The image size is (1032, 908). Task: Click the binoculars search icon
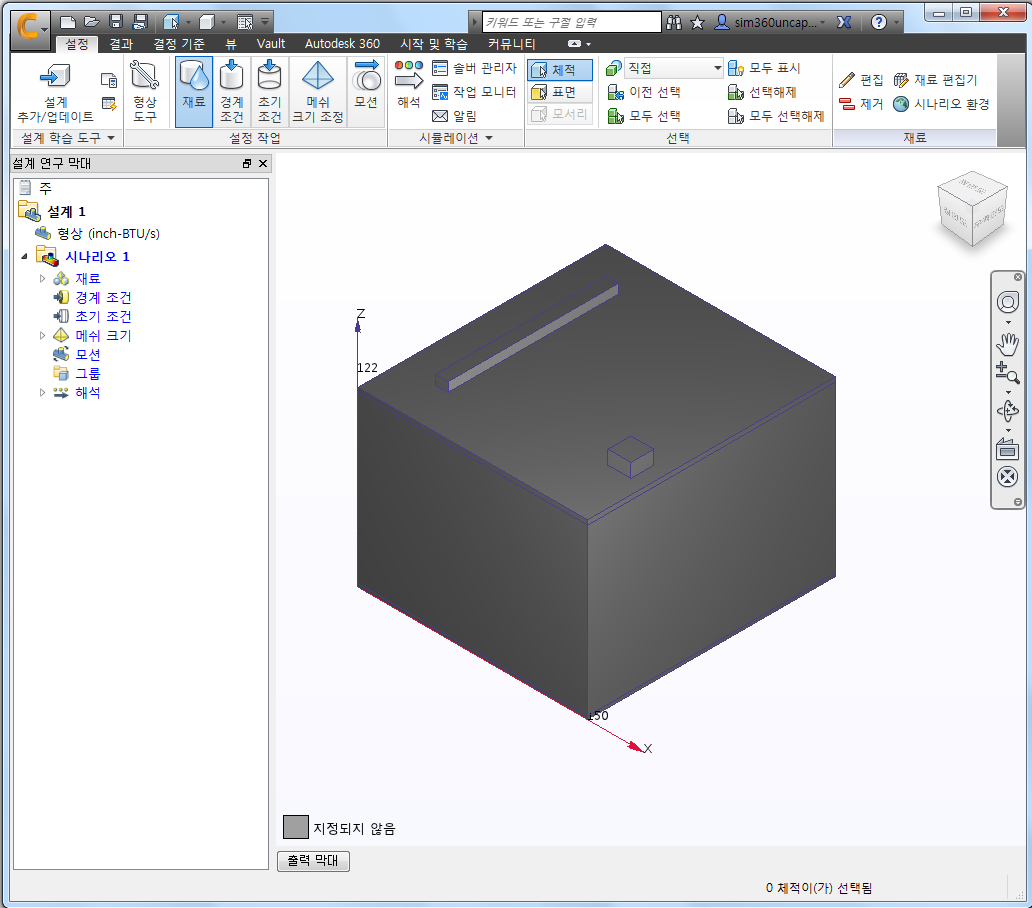pyautogui.click(x=674, y=22)
